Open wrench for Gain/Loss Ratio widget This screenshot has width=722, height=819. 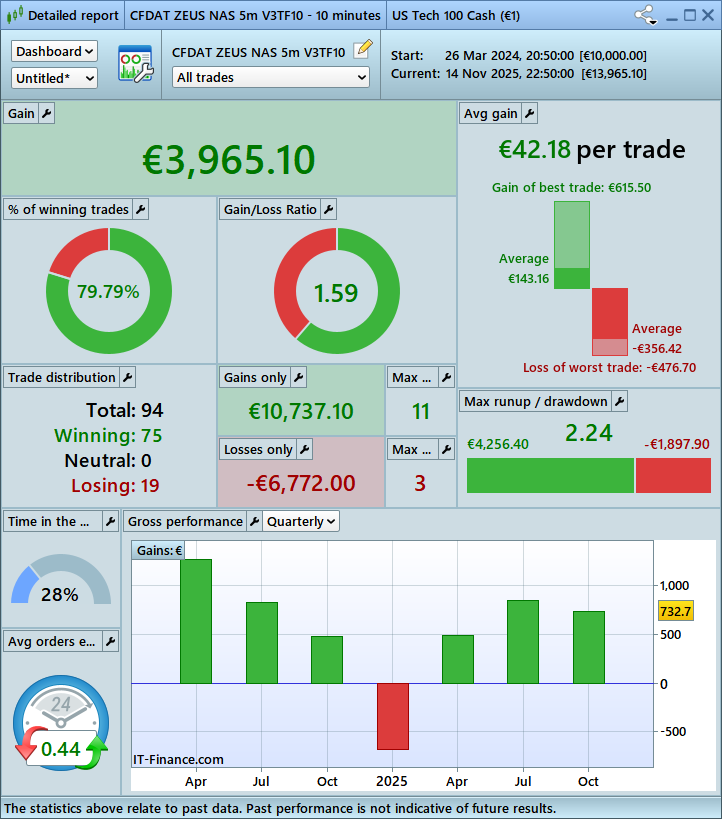click(x=329, y=209)
